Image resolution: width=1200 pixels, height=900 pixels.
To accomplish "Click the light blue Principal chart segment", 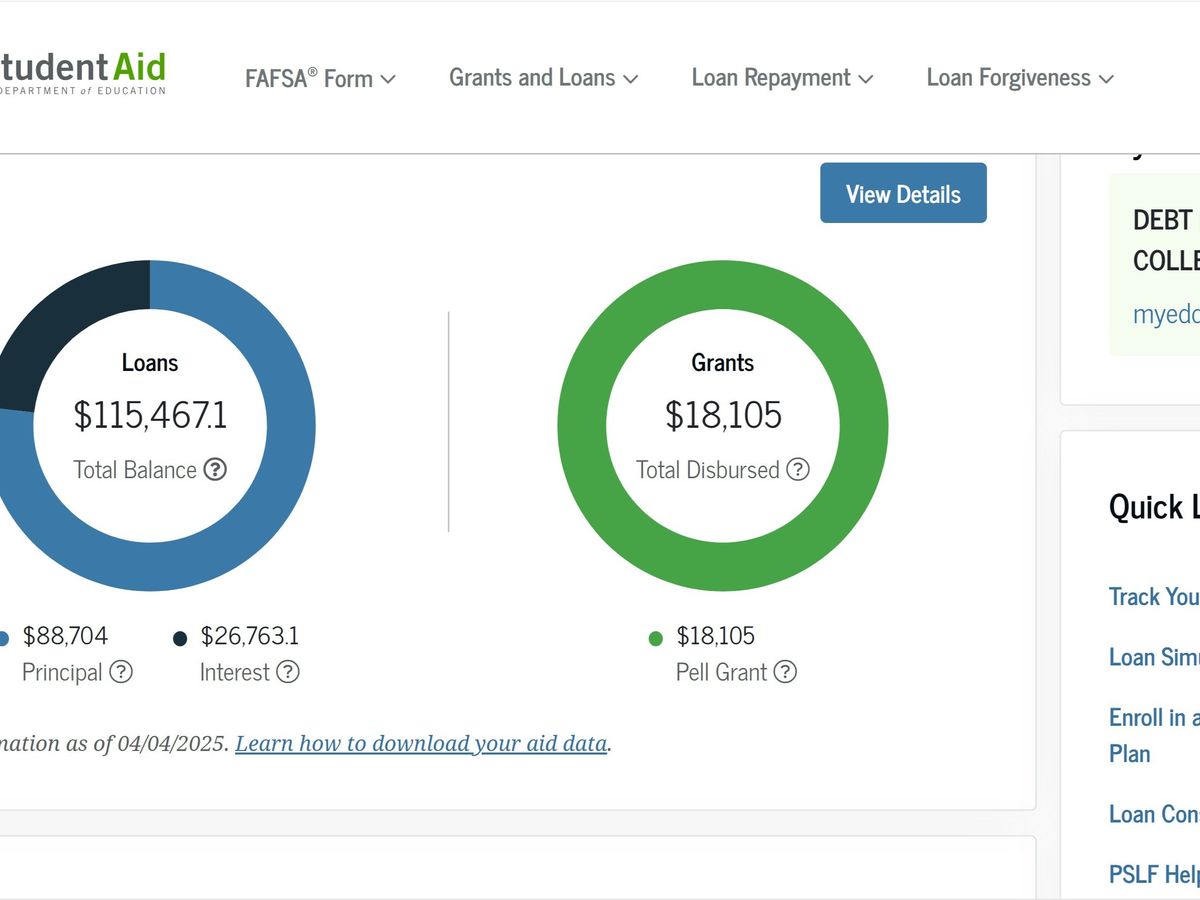I will tap(292, 426).
